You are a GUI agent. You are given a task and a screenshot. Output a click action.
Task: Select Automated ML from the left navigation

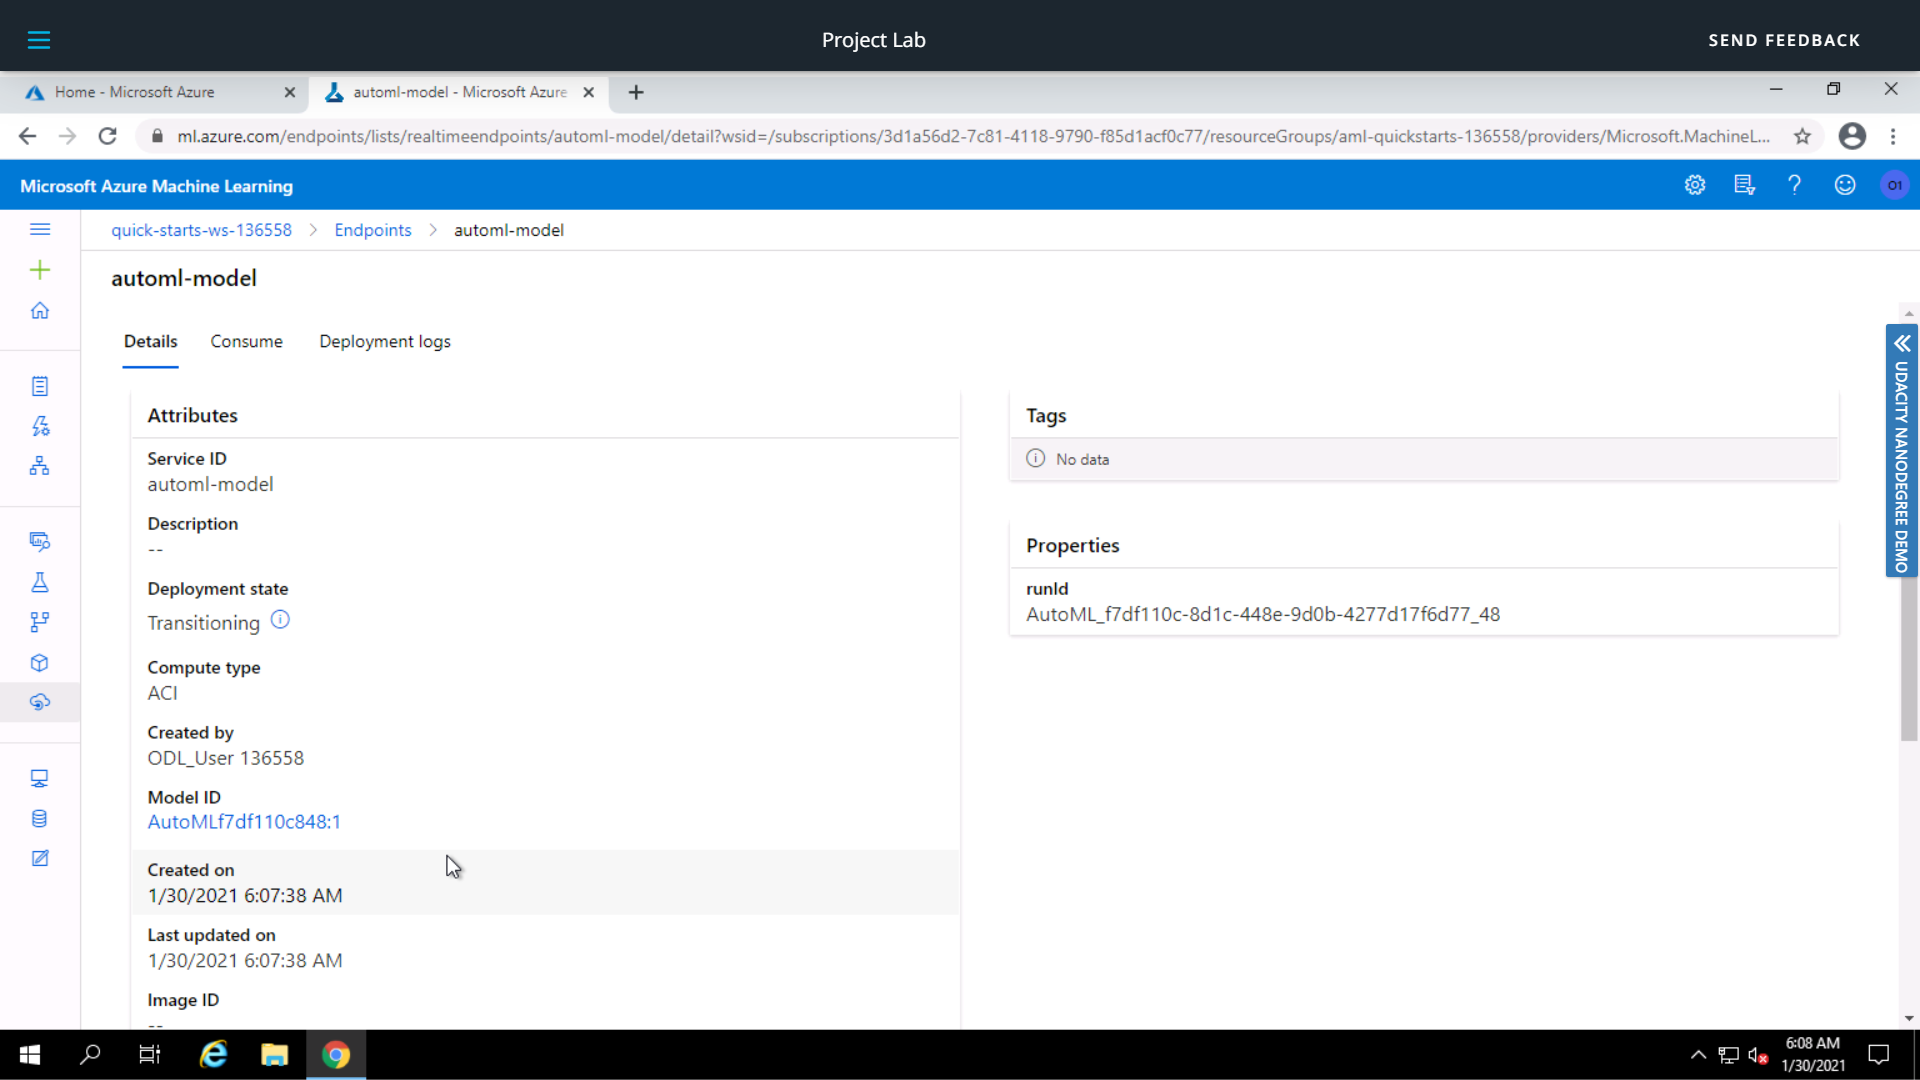click(x=40, y=425)
